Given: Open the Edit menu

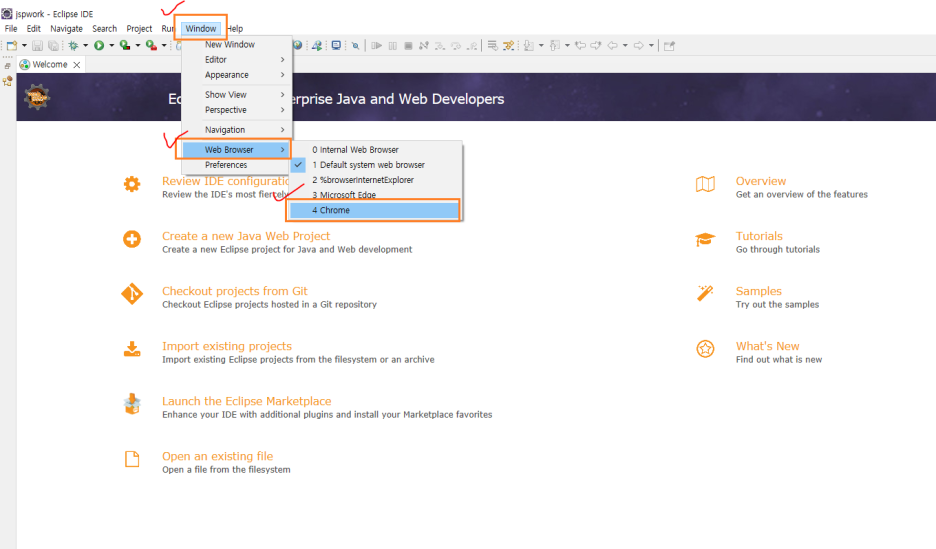Looking at the screenshot, I should pyautogui.click(x=33, y=29).
